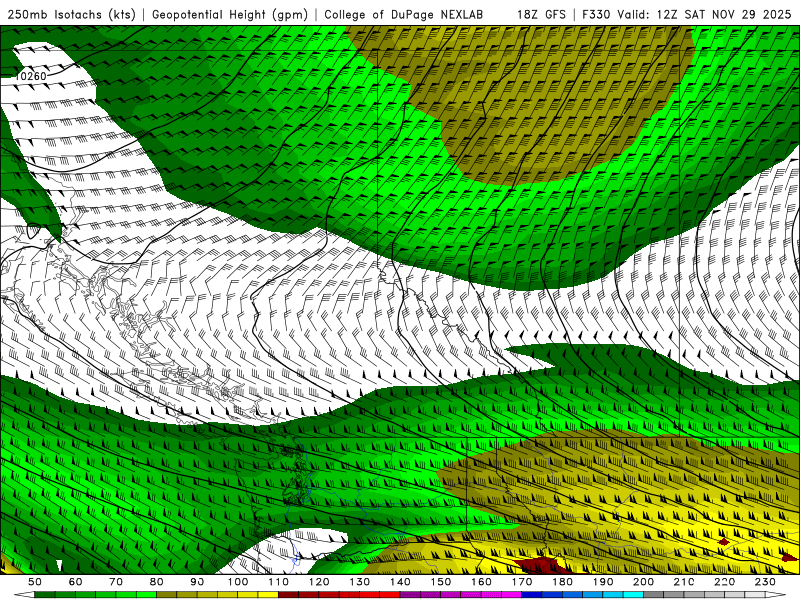The image size is (800, 600).
Task: Pick the bright yellow swatch left of 110
Action: (268, 595)
